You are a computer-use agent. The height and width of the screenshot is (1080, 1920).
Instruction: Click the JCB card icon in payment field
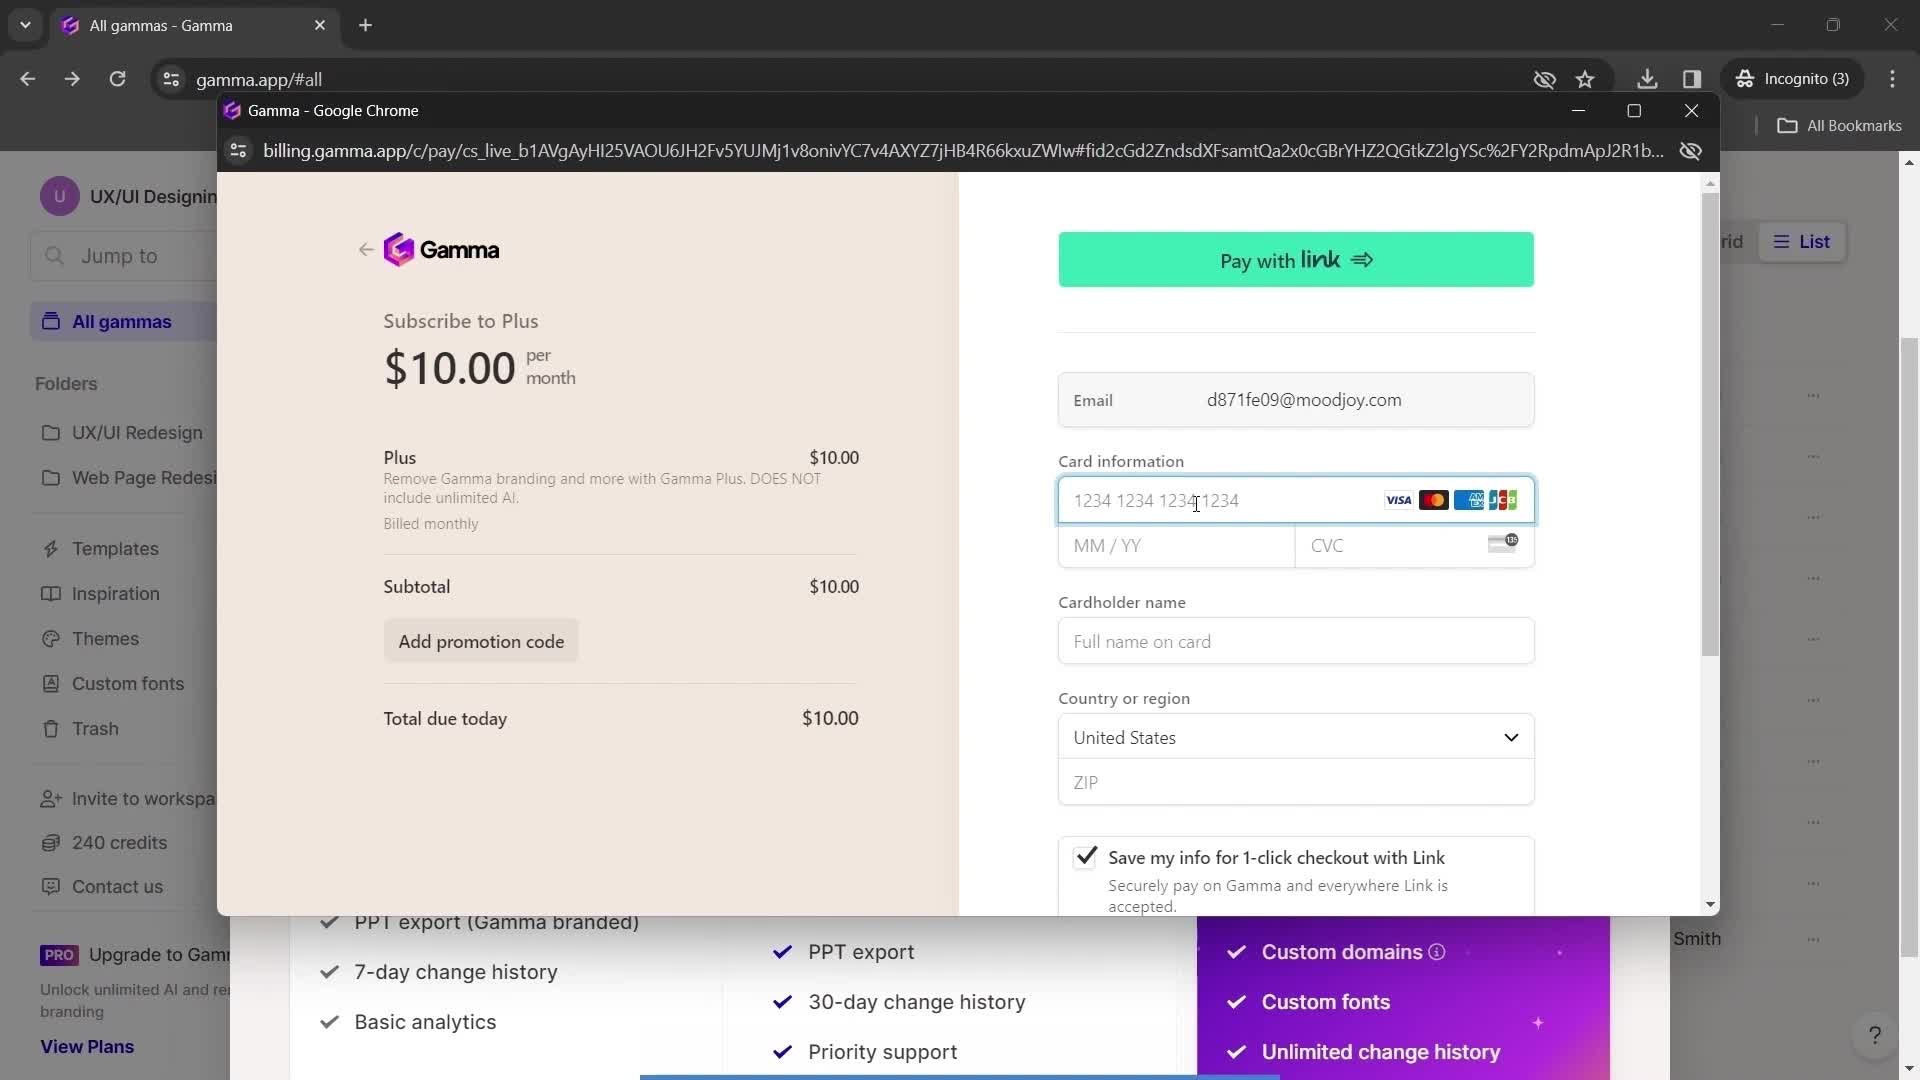point(1503,500)
